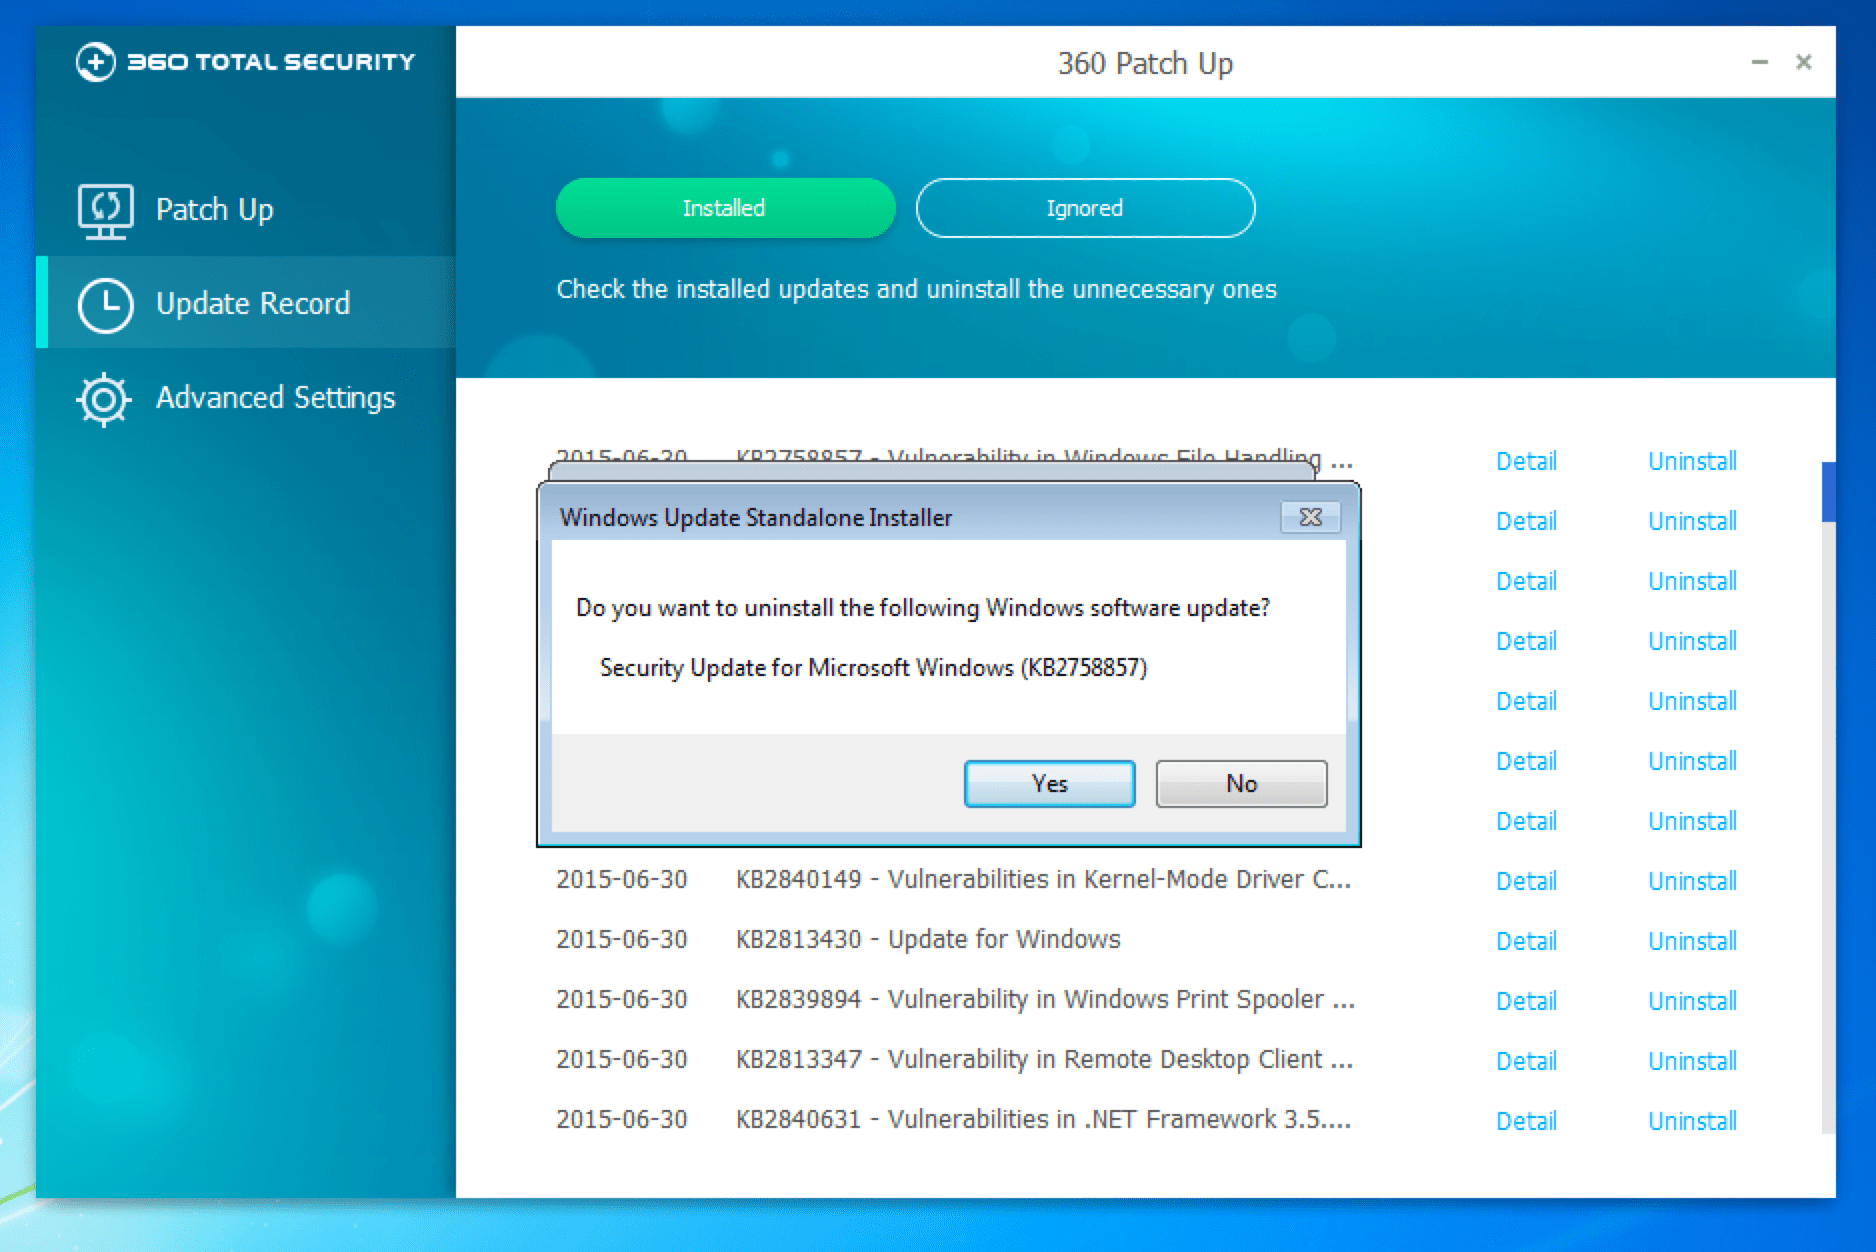1876x1252 pixels.
Task: Click the clock icon beside Update Record
Action: (104, 304)
